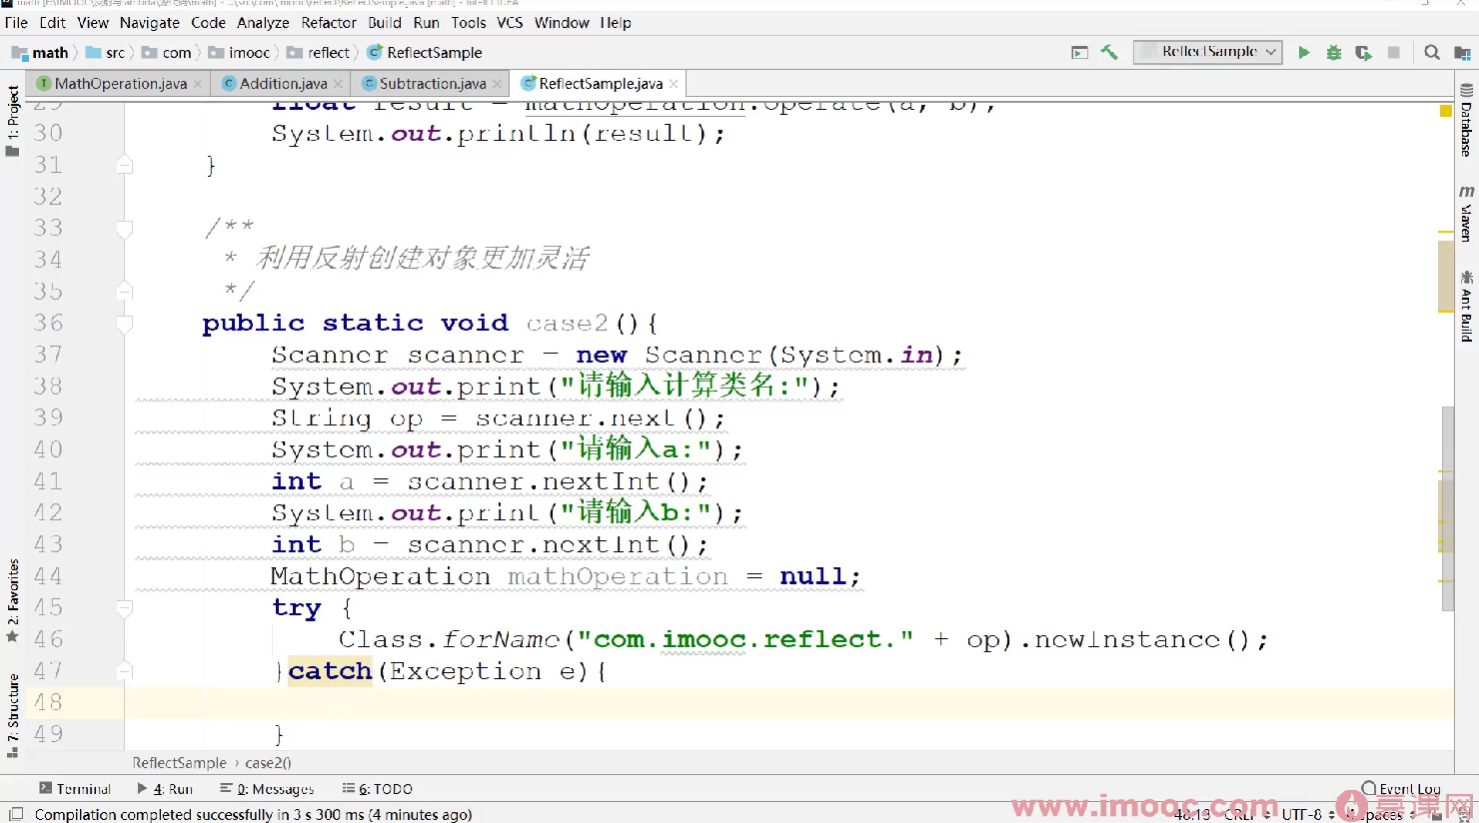Viewport: 1479px width, 823px height.
Task: Toggle the Ant Build tool window
Action: coord(1466,306)
